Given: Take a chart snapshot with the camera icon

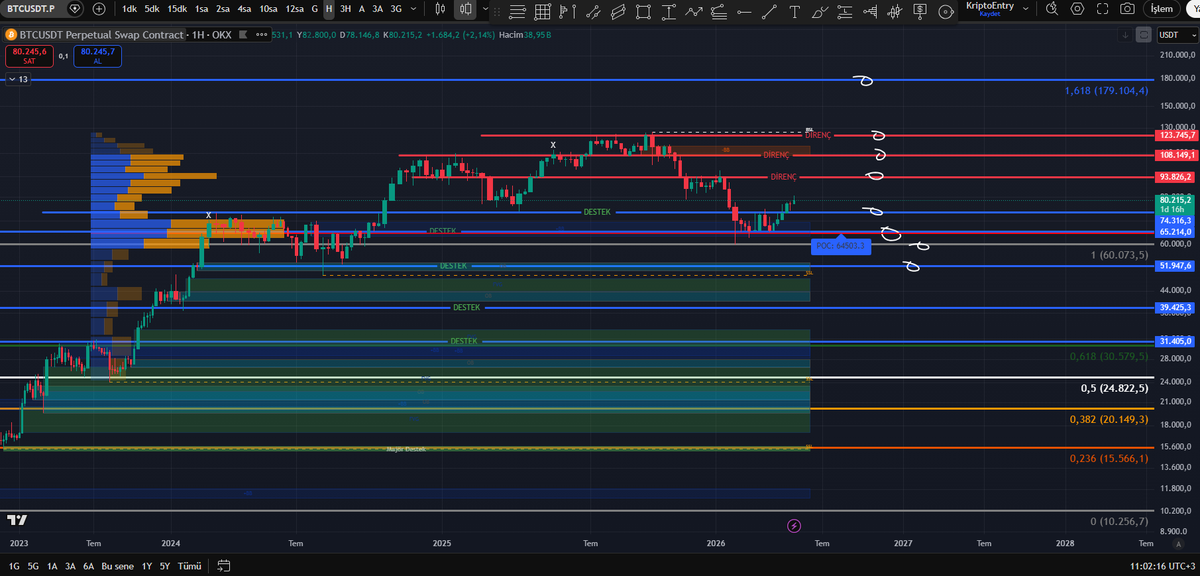Looking at the screenshot, I should pyautogui.click(x=1127, y=9).
